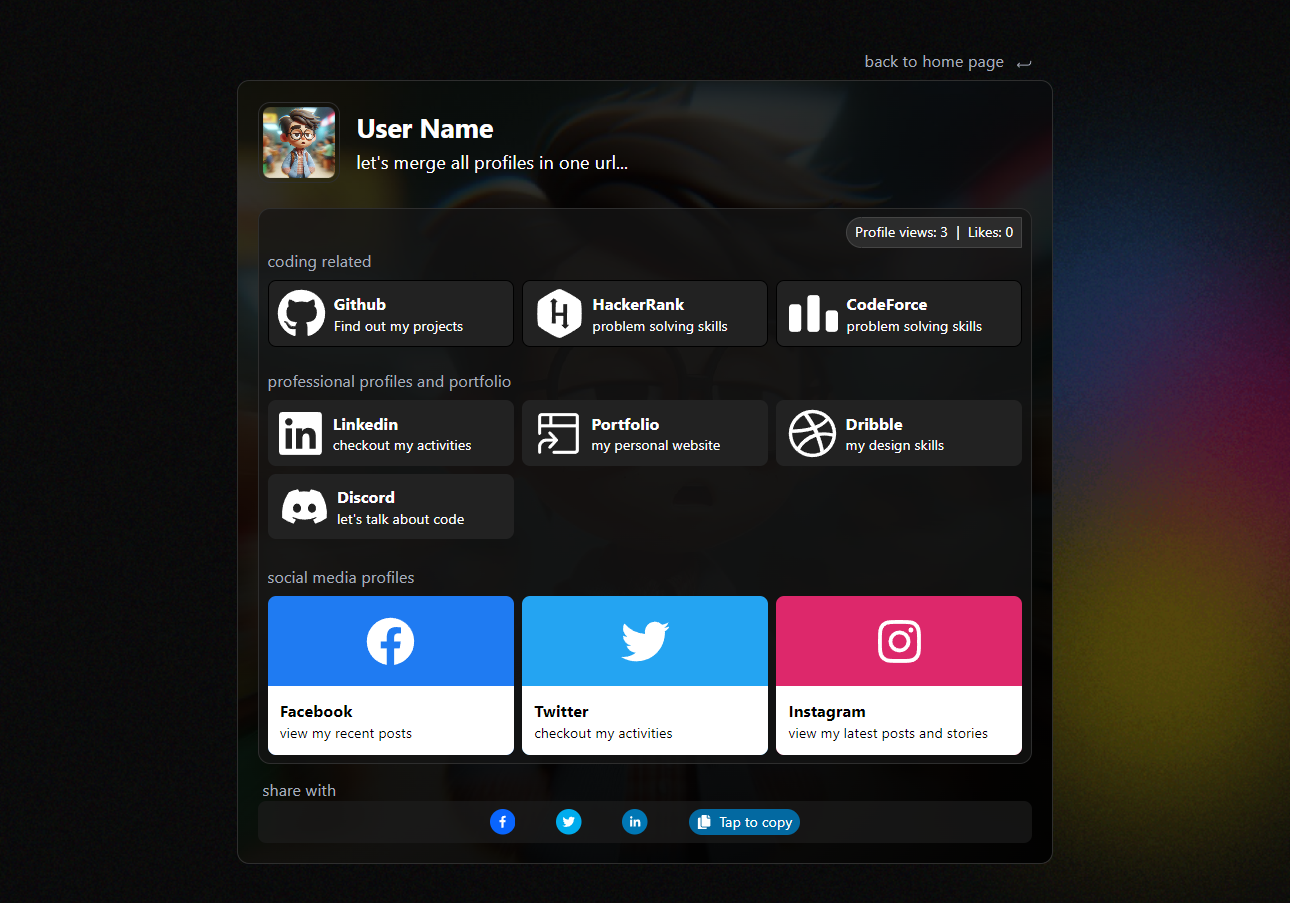The image size is (1290, 903).
Task: Tap to copy the profile URL
Action: tap(744, 822)
